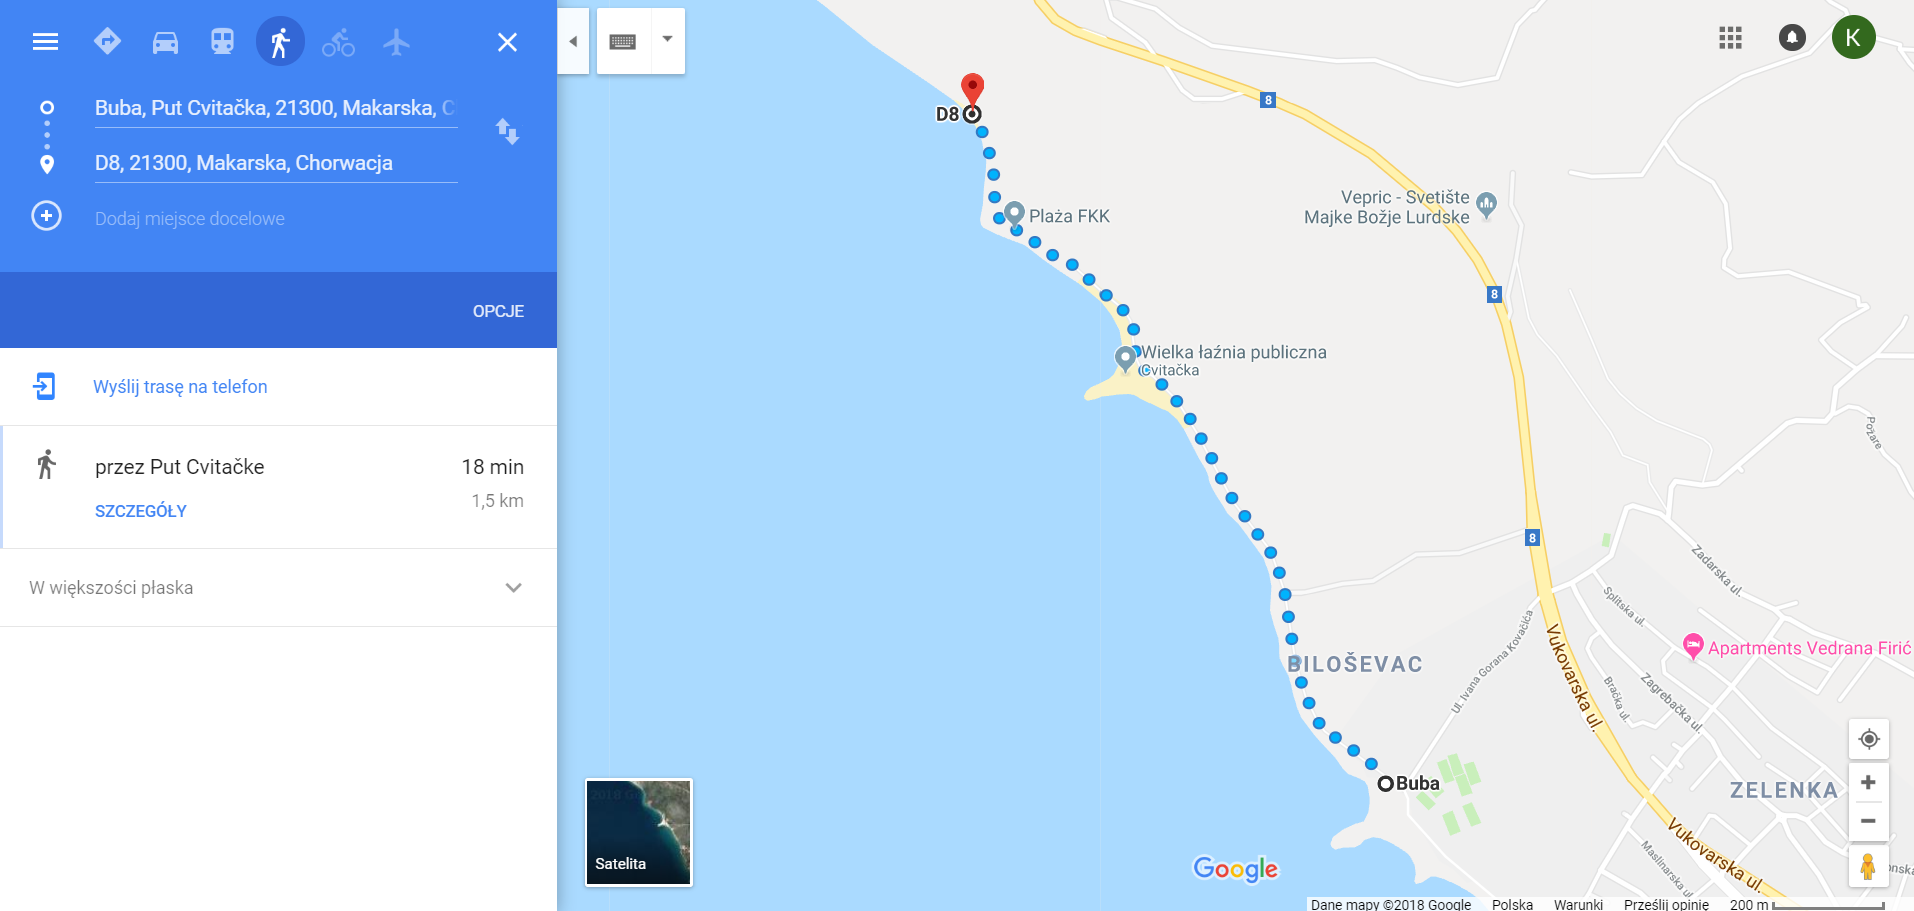The image size is (1914, 911).
Task: Select the walking travel mode
Action: tap(280, 42)
